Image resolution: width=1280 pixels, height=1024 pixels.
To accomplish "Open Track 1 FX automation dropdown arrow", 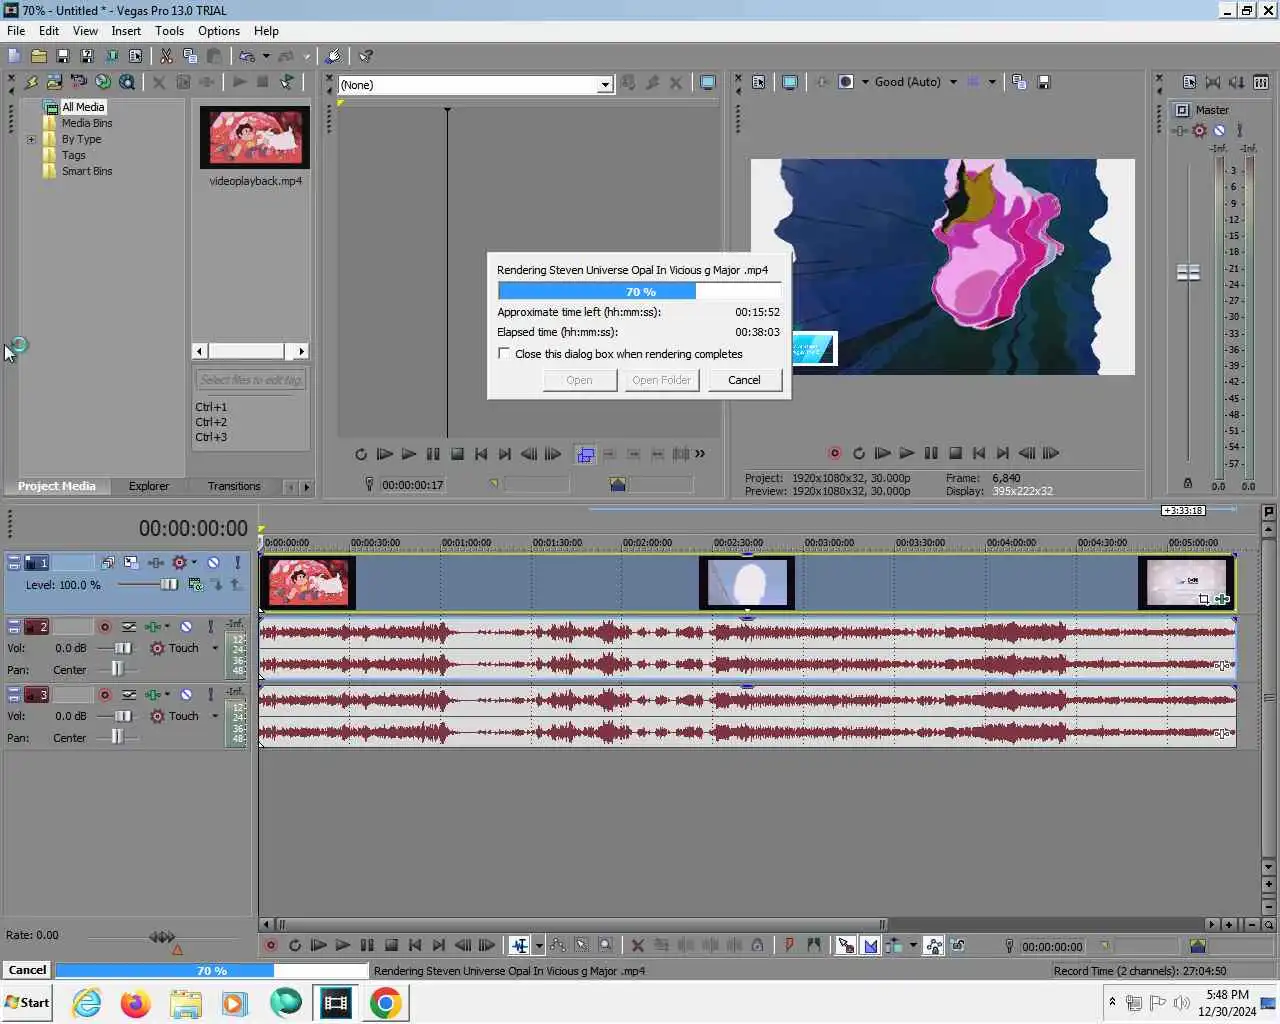I will pos(194,563).
